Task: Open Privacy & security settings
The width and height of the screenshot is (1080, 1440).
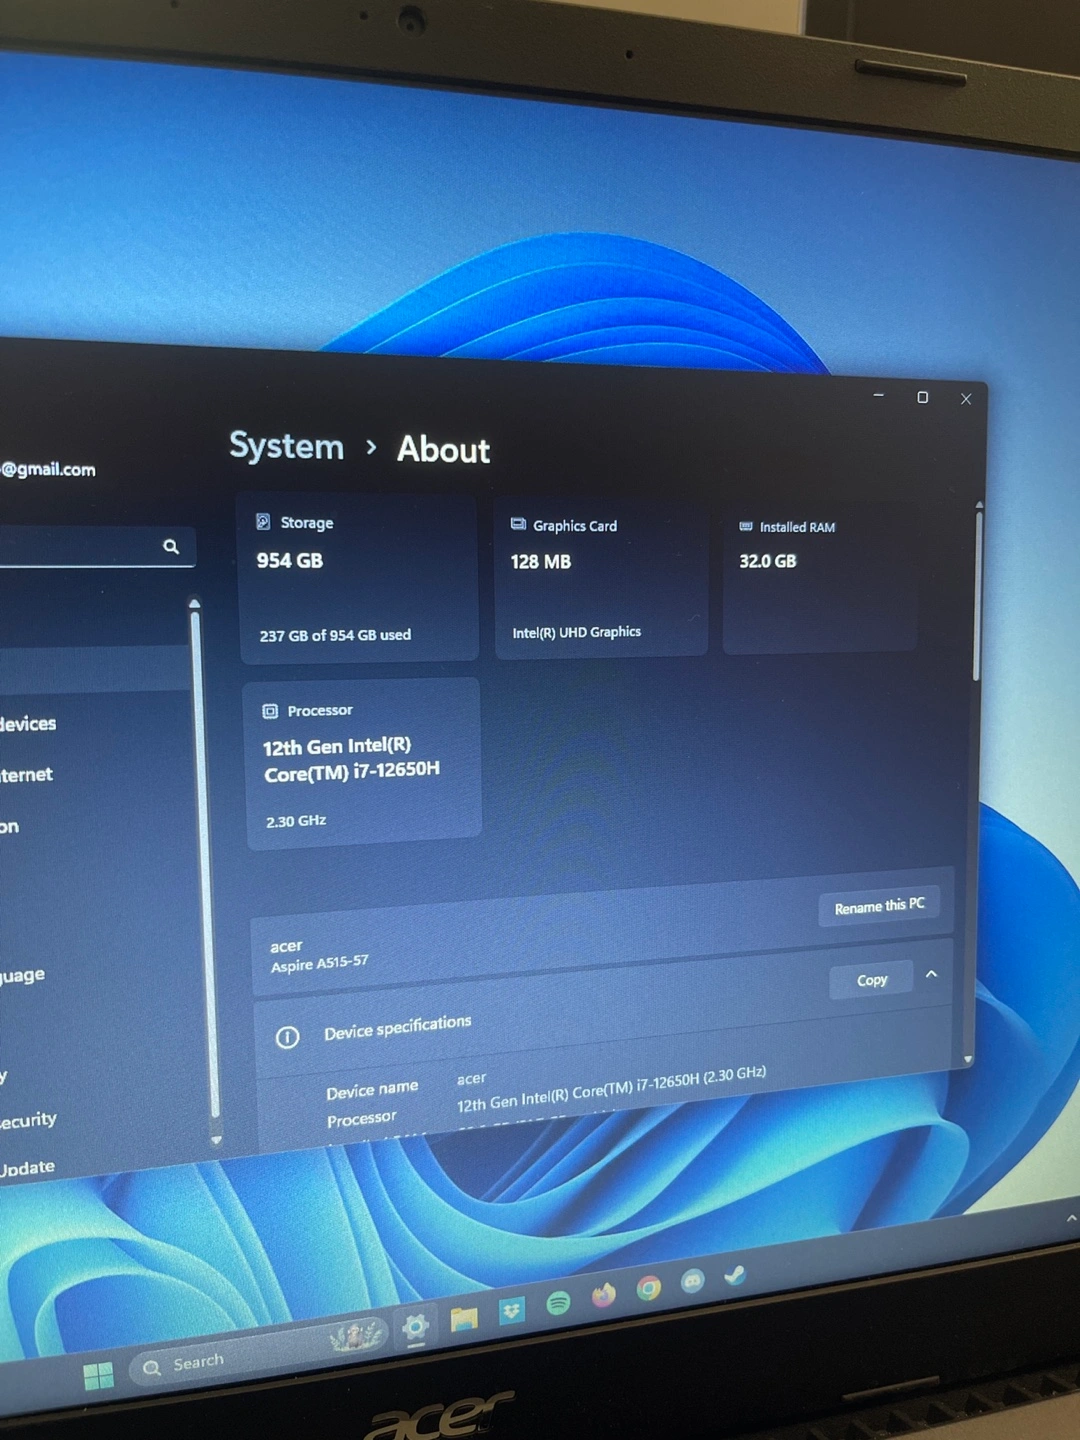Action: tap(28, 1121)
